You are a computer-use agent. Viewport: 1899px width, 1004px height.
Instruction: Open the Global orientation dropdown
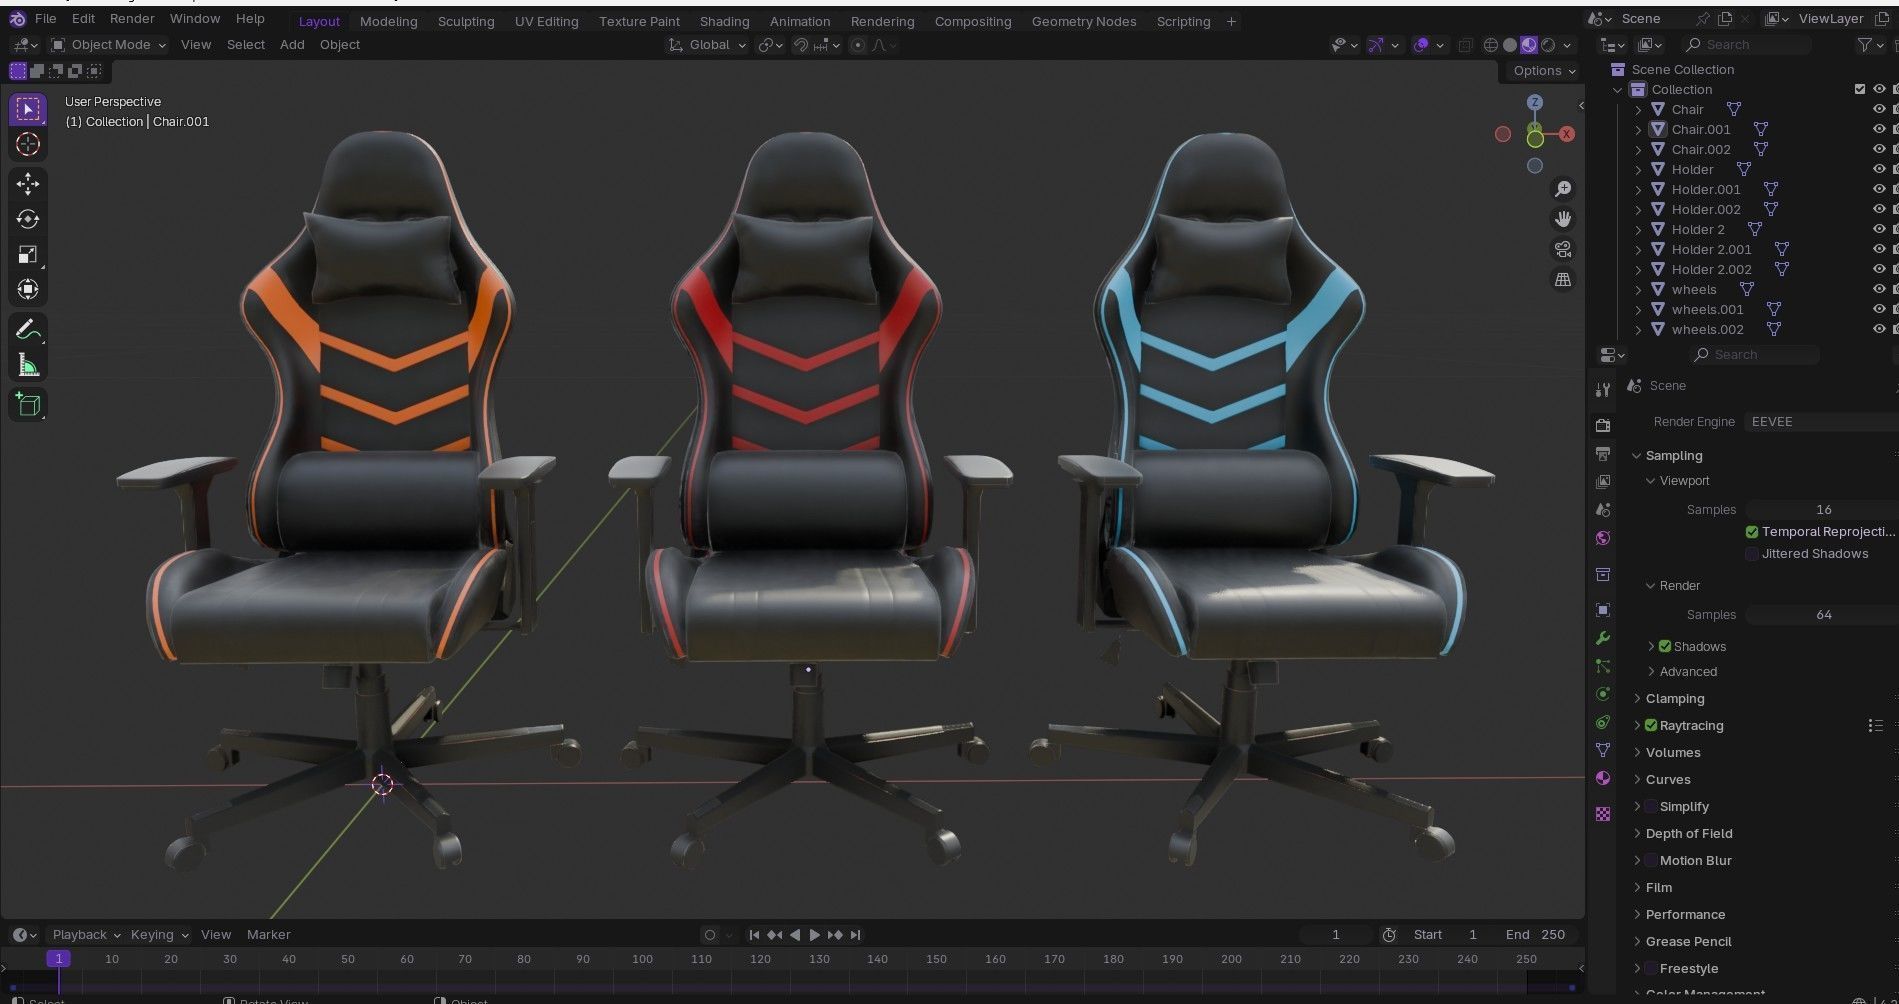pos(707,45)
